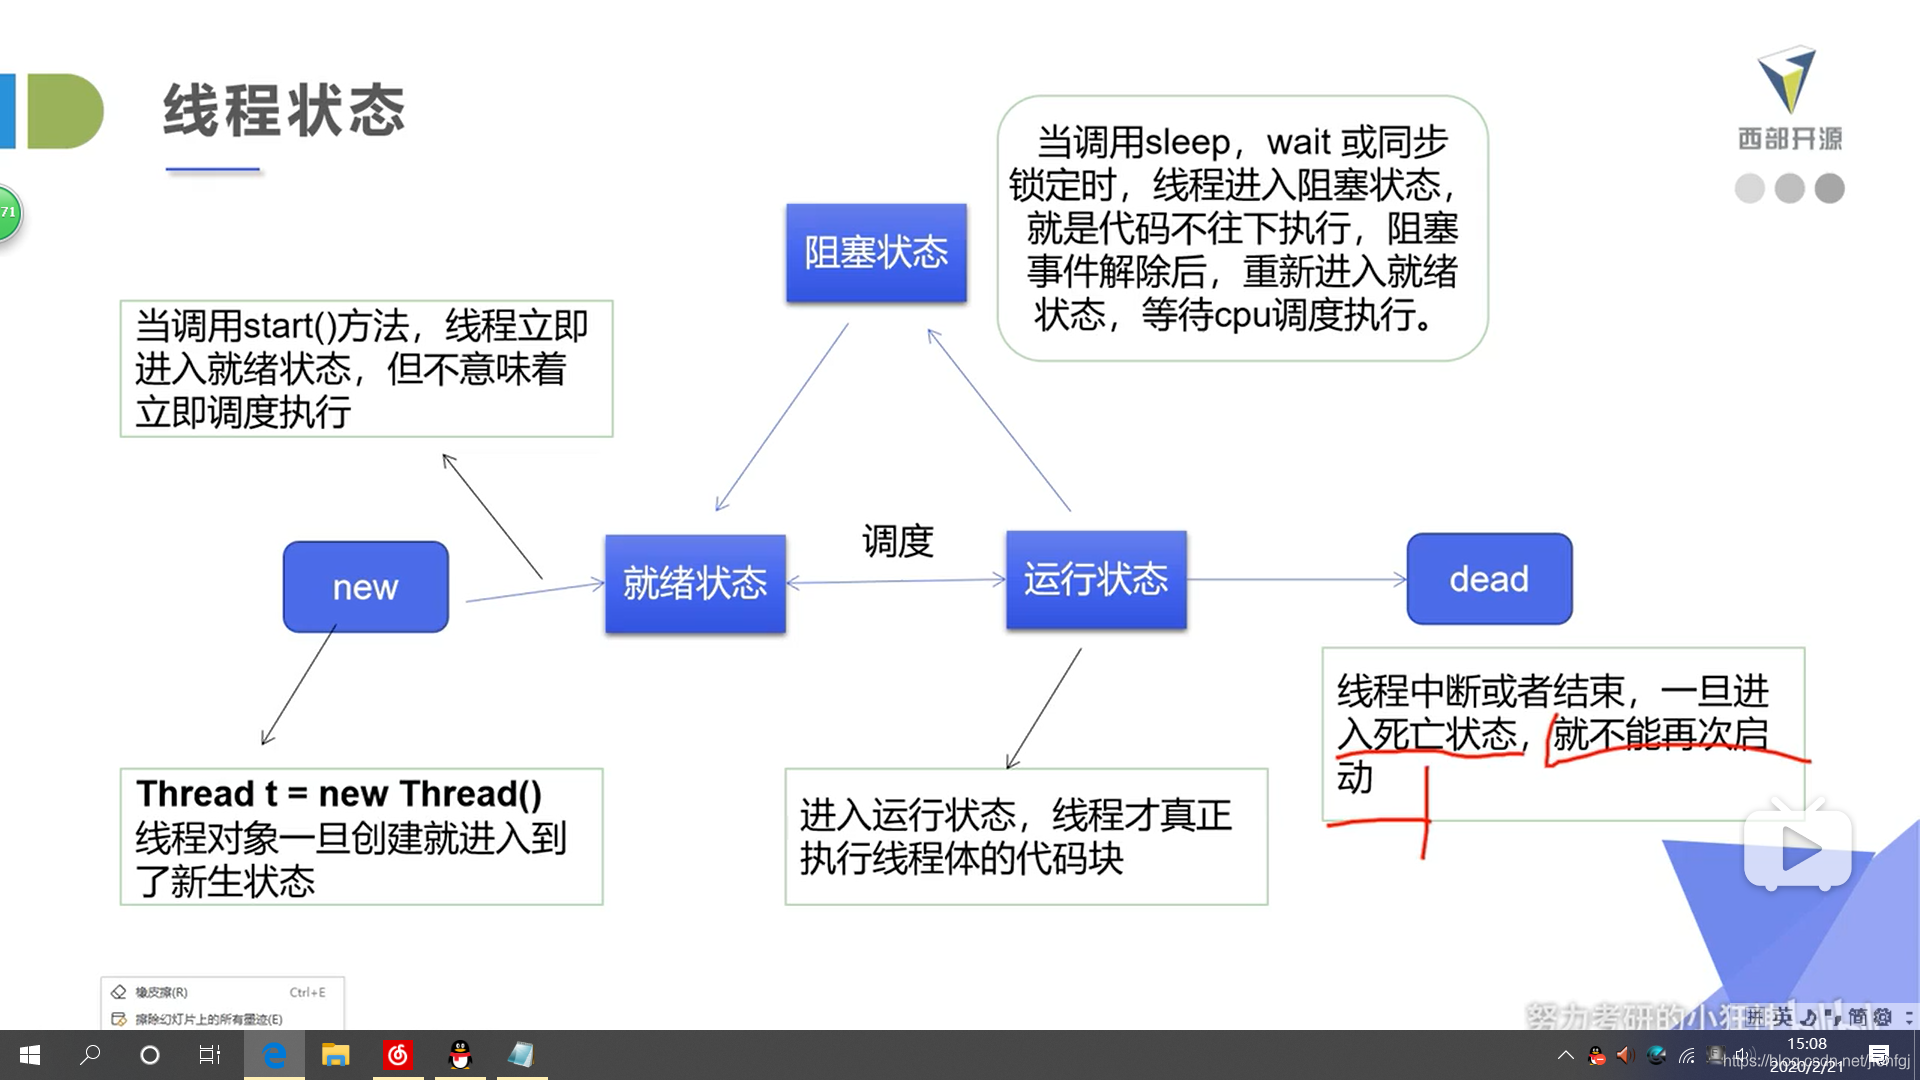Open NetEase Cloud Music taskbar icon
The image size is (1920, 1080).
tap(398, 1055)
